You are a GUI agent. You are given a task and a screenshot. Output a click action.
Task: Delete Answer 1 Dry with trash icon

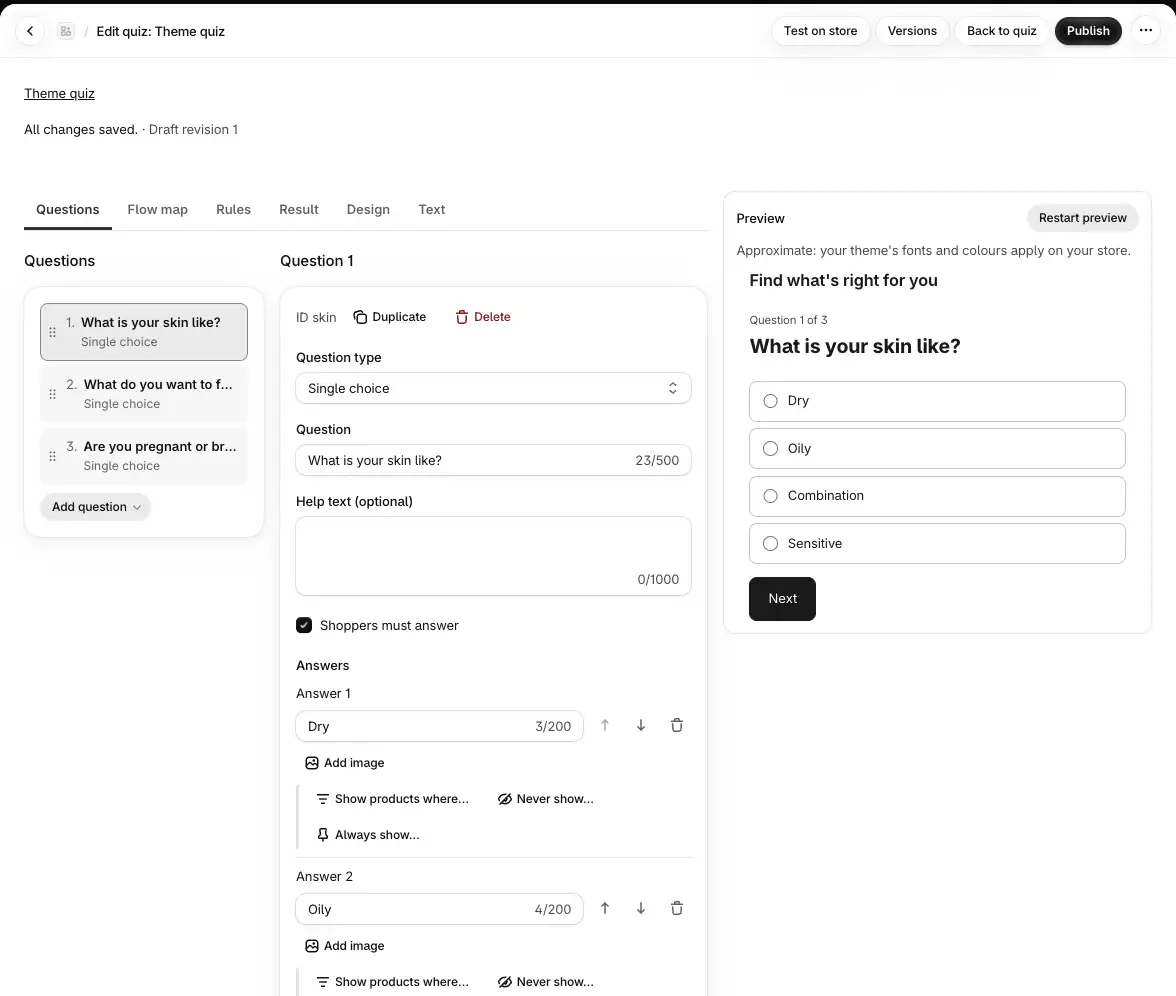coord(676,725)
